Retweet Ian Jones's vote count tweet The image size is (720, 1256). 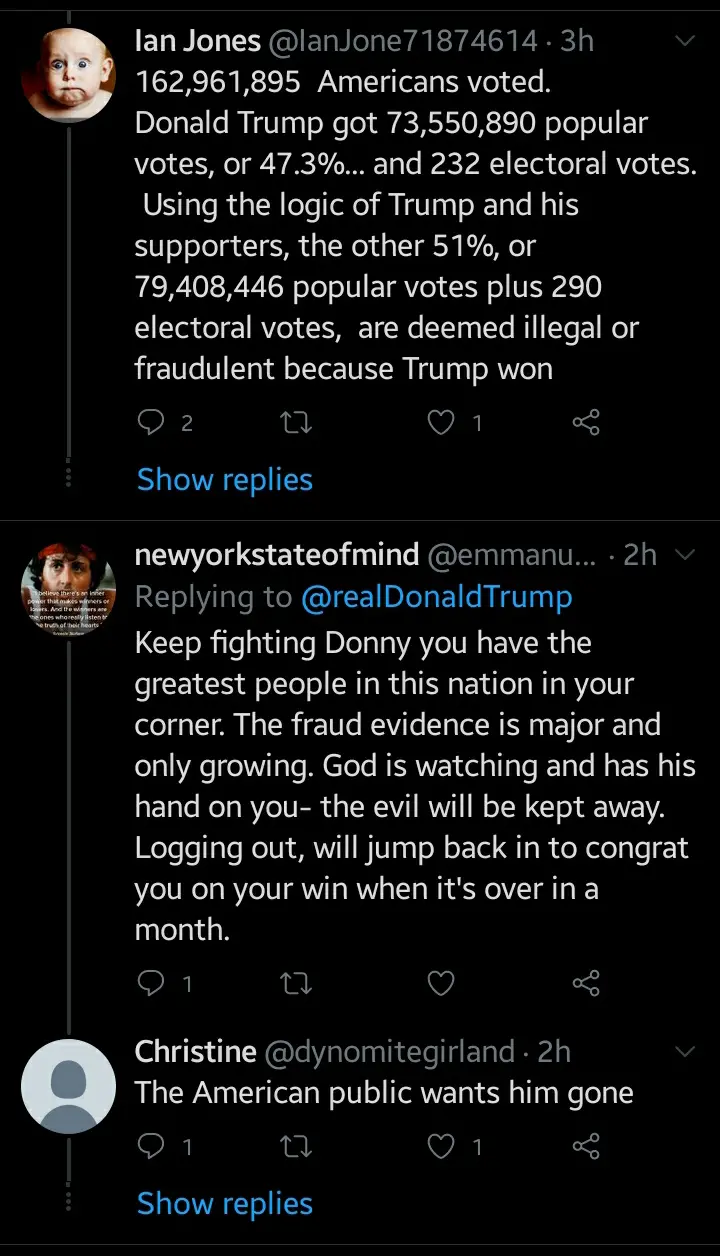(x=297, y=423)
